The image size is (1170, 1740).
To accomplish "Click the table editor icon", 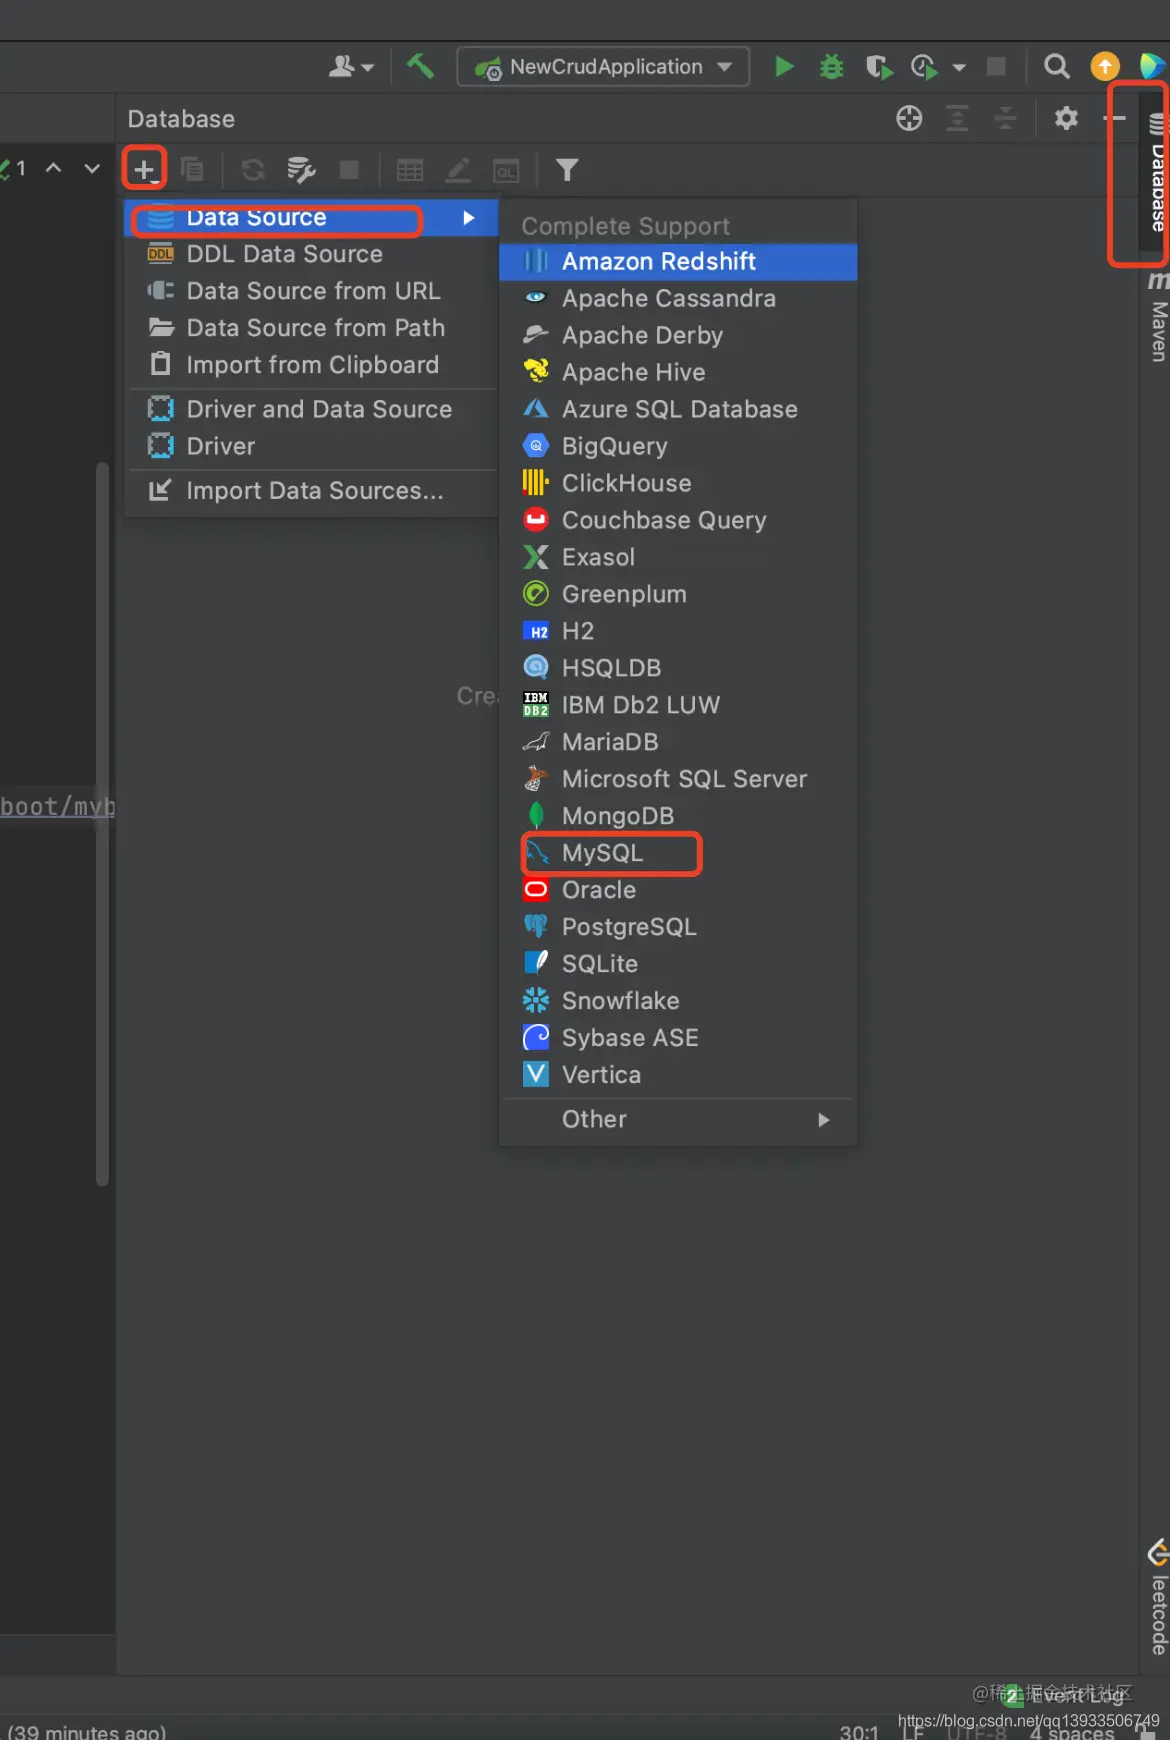I will [410, 170].
